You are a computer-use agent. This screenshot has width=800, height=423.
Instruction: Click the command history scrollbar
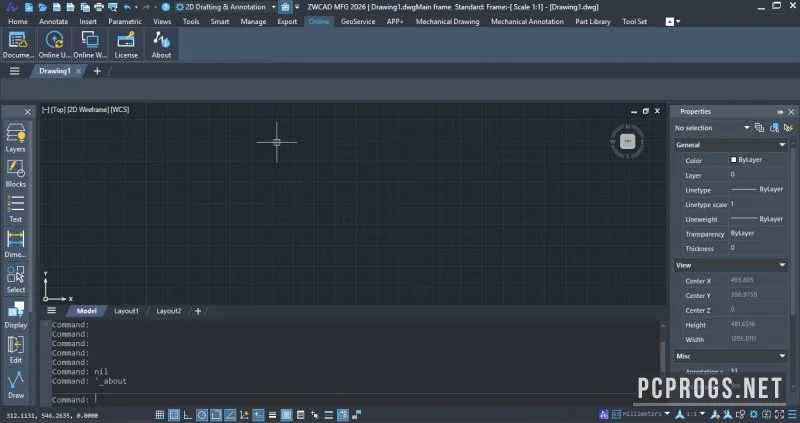coord(662,356)
